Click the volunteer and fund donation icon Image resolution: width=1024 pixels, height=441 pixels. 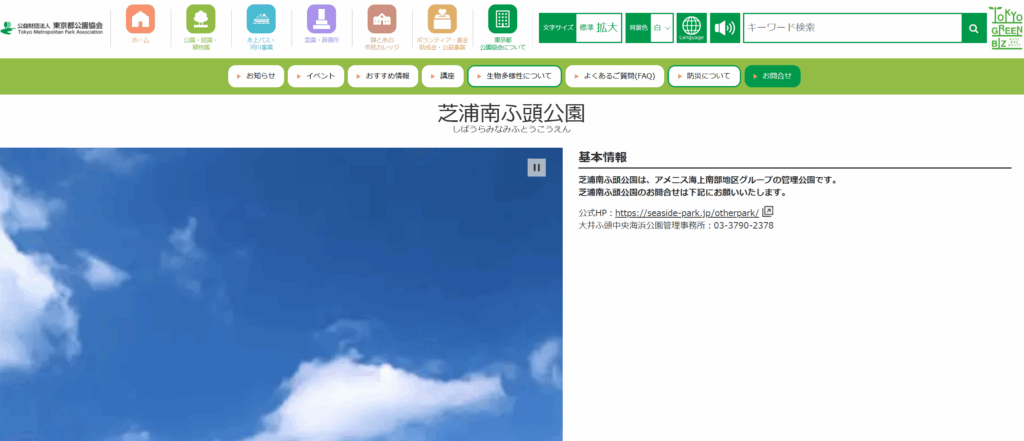[x=442, y=20]
